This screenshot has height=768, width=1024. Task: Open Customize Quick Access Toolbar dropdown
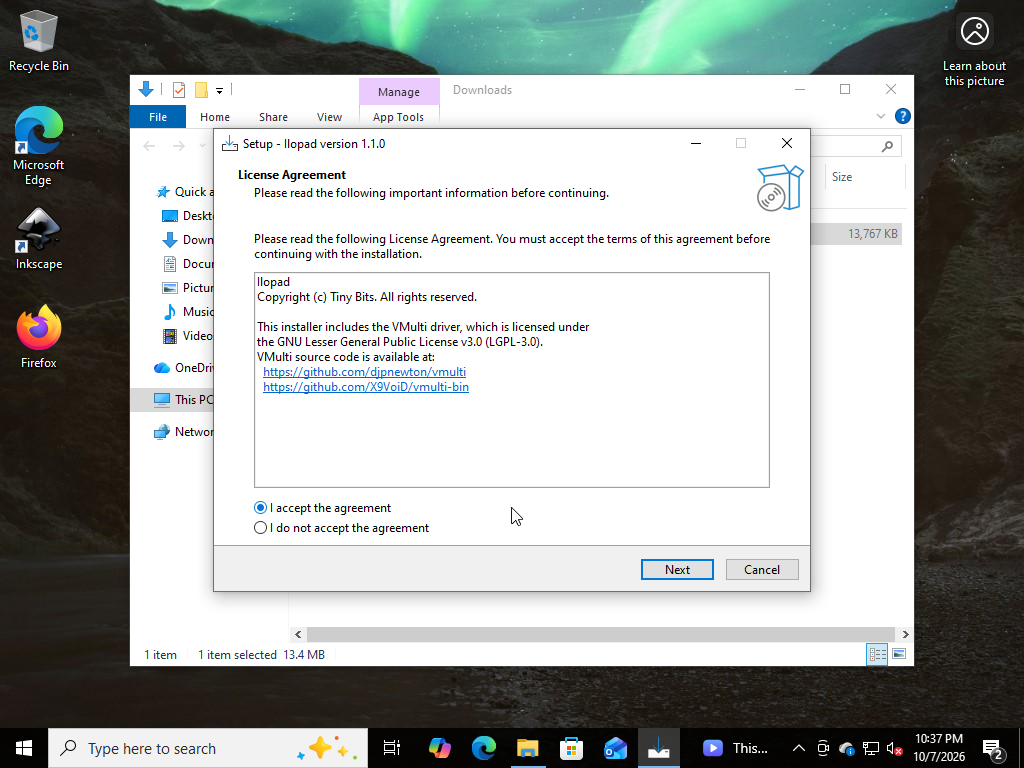click(219, 91)
